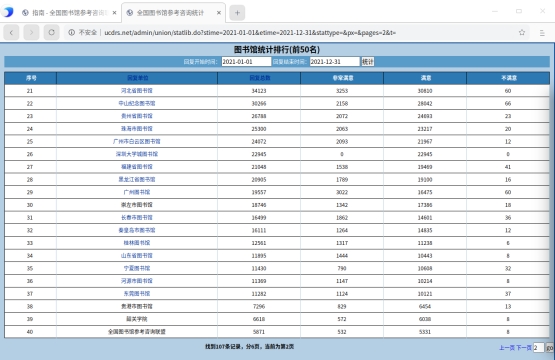Click the address bar URL
The width and height of the screenshot is (555, 360).
tap(250, 33)
